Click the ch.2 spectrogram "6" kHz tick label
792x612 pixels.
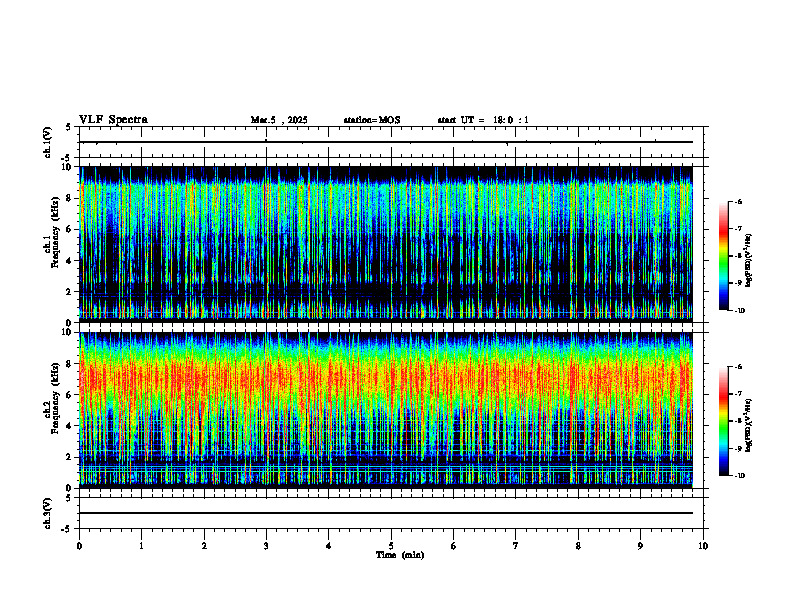tap(69, 395)
